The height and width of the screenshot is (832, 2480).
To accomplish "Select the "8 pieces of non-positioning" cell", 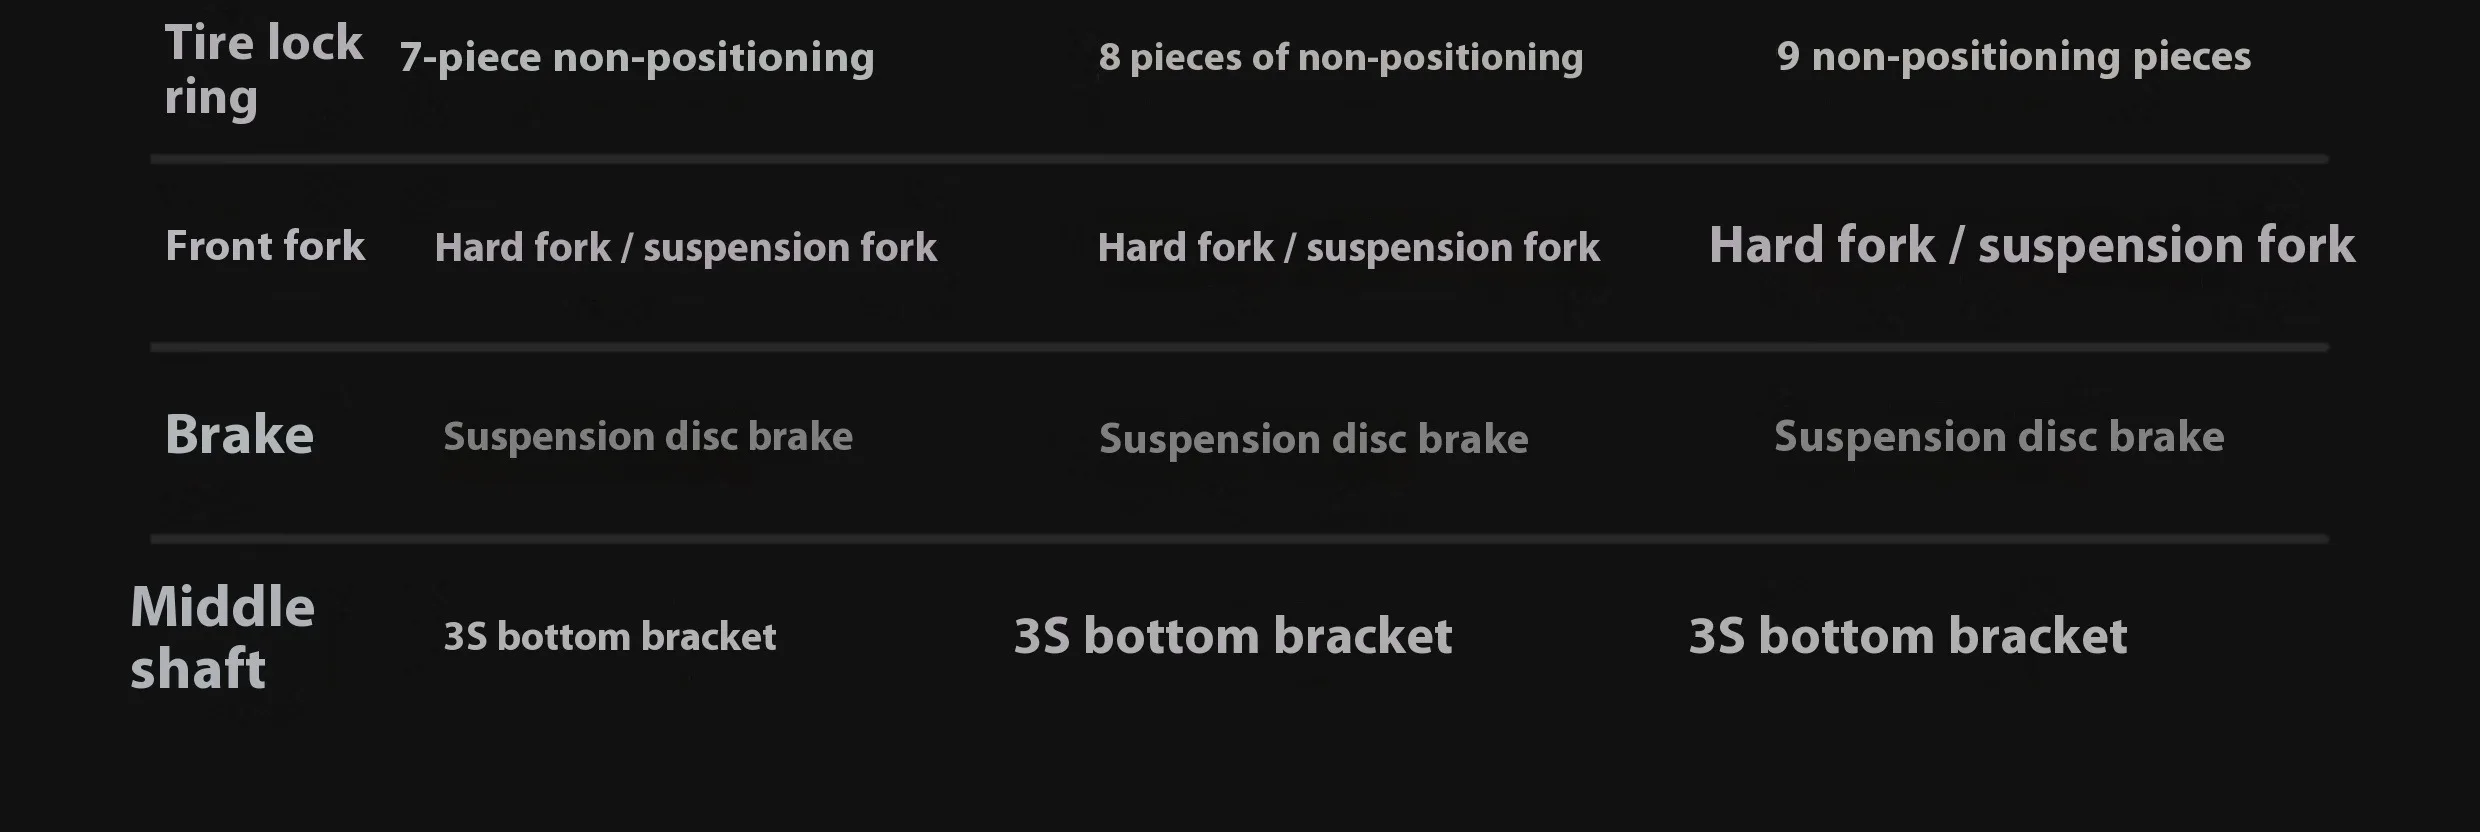I will pos(1340,58).
